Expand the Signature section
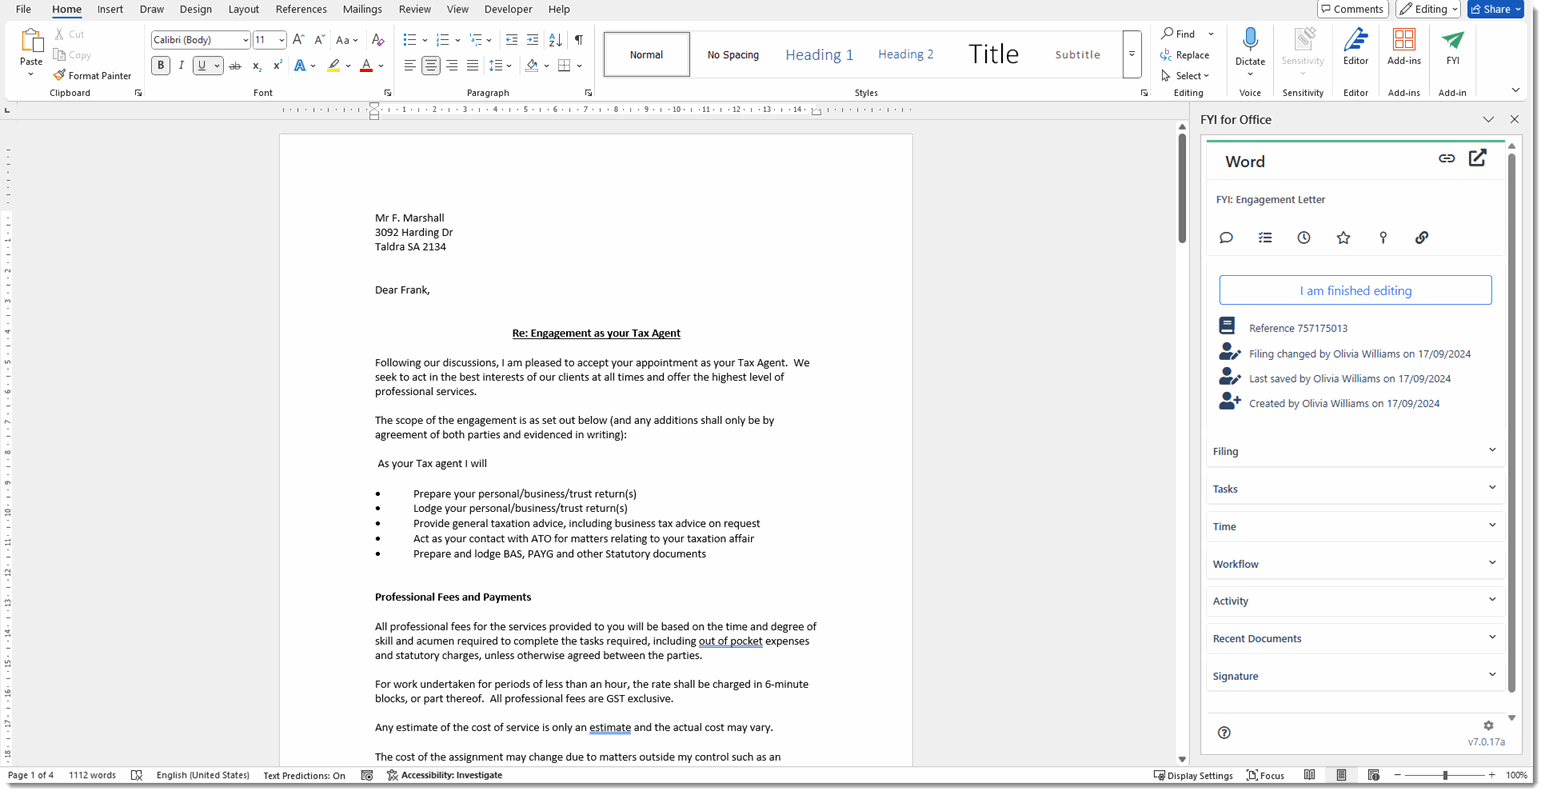The image size is (1545, 795). coord(1354,676)
